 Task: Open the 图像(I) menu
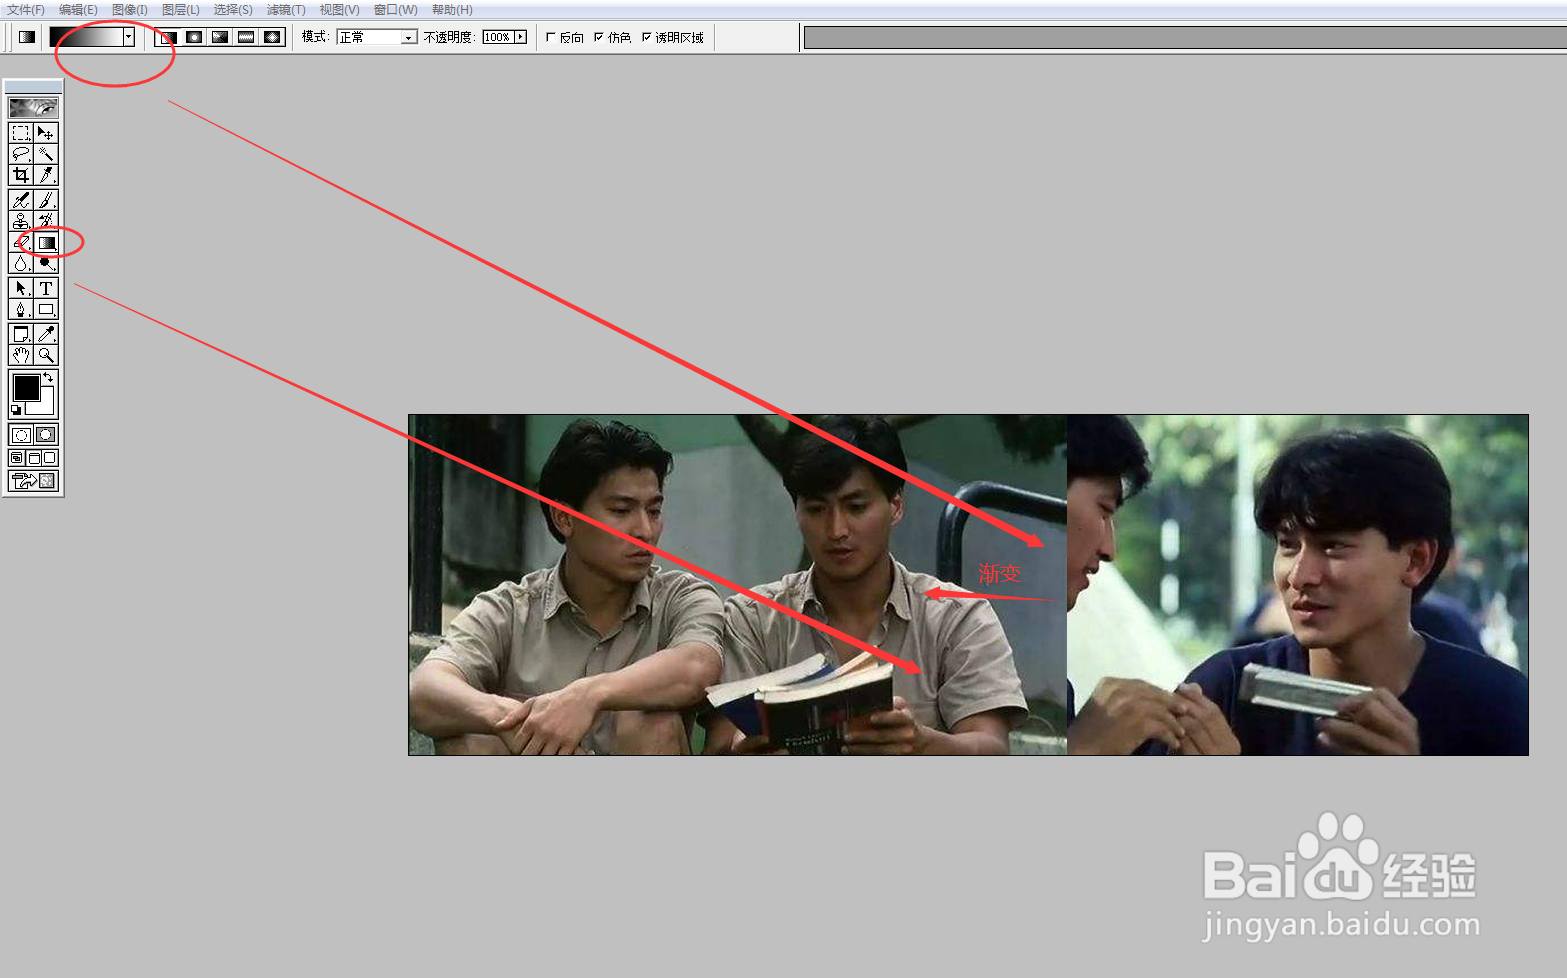130,9
